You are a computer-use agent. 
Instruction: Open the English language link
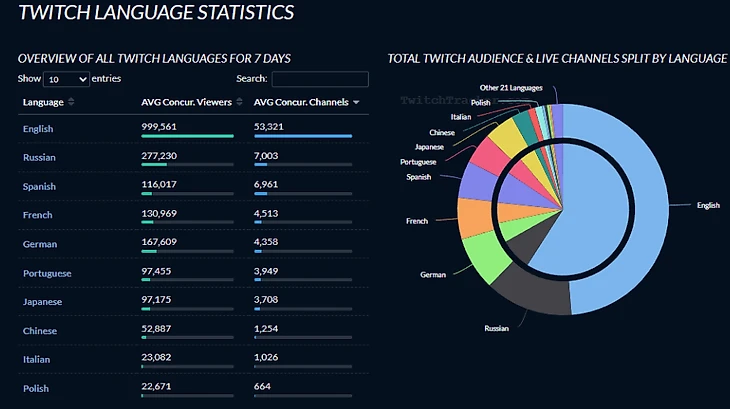coord(38,129)
